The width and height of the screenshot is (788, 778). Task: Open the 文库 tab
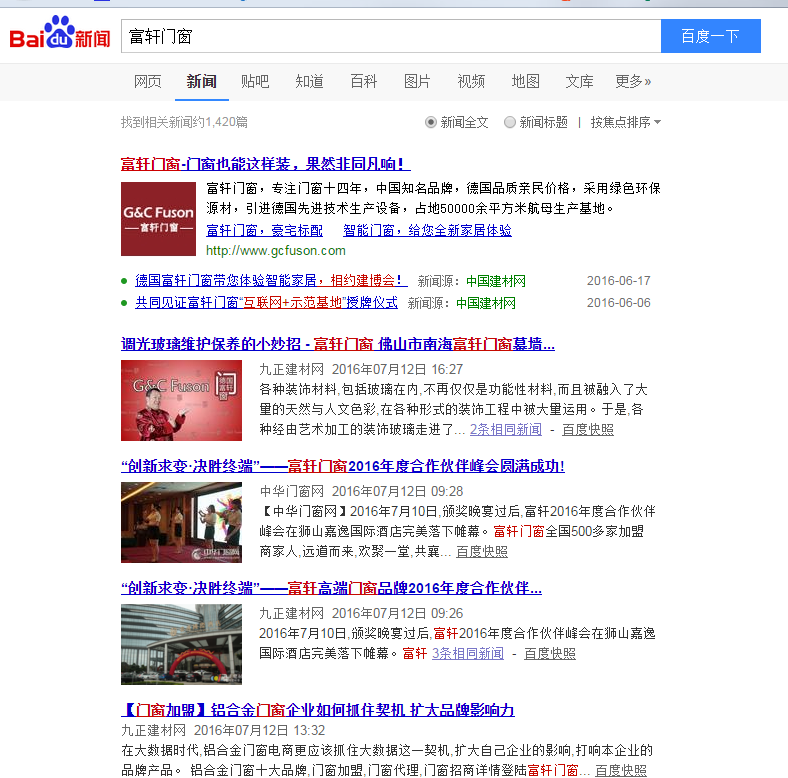(579, 81)
